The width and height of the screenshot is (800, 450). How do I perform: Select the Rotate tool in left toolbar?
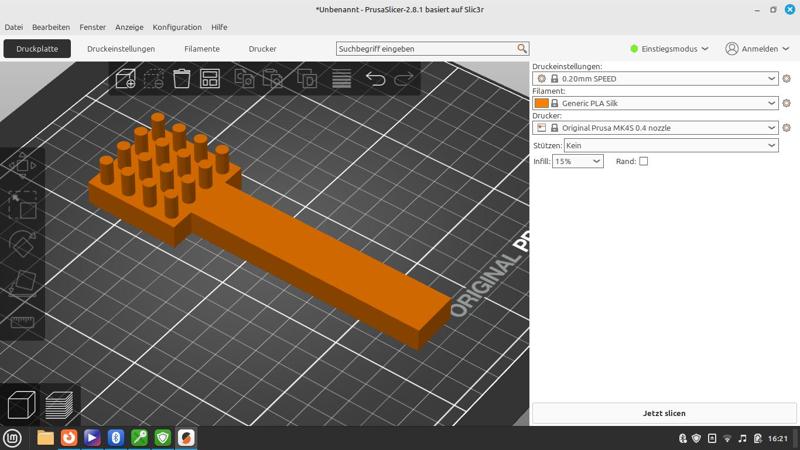(22, 243)
